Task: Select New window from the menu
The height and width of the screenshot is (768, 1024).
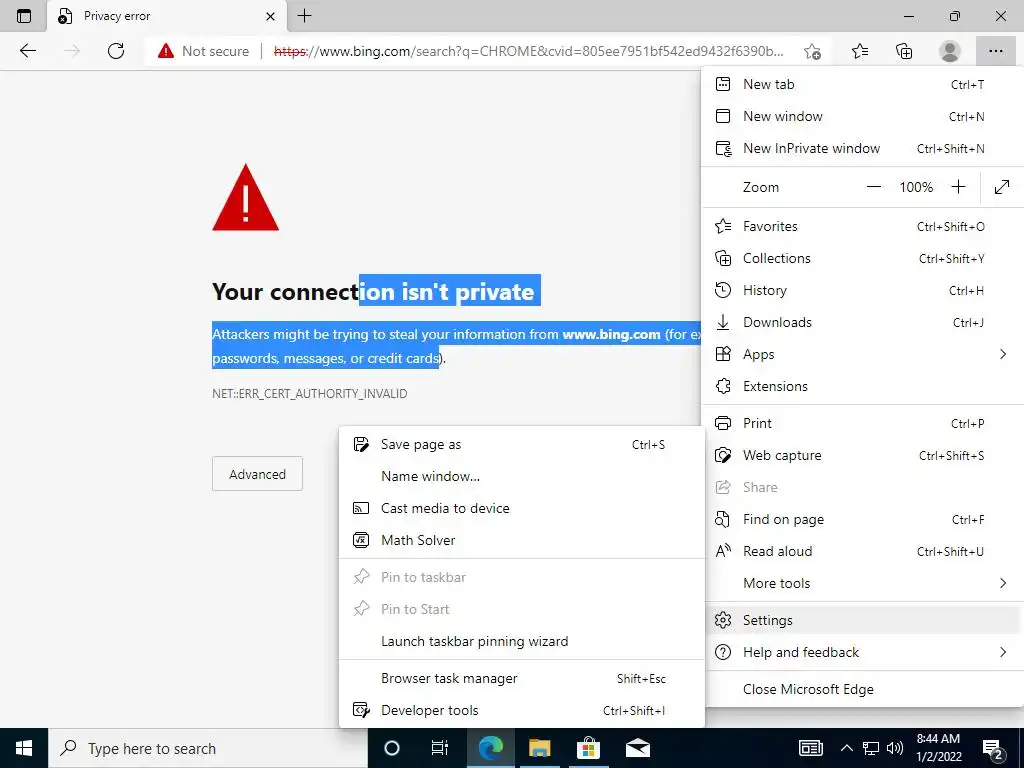Action: point(862,116)
